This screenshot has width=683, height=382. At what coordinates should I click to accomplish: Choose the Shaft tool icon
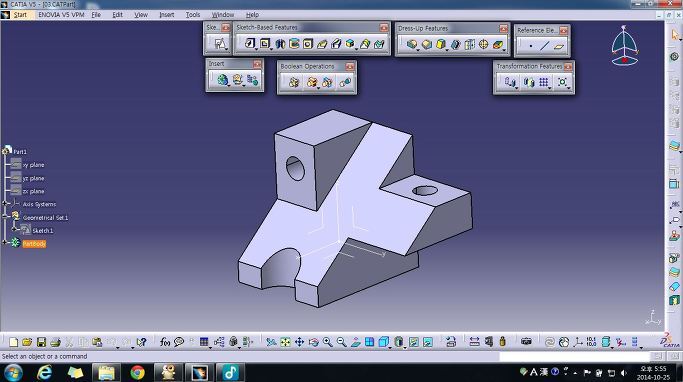(280, 44)
